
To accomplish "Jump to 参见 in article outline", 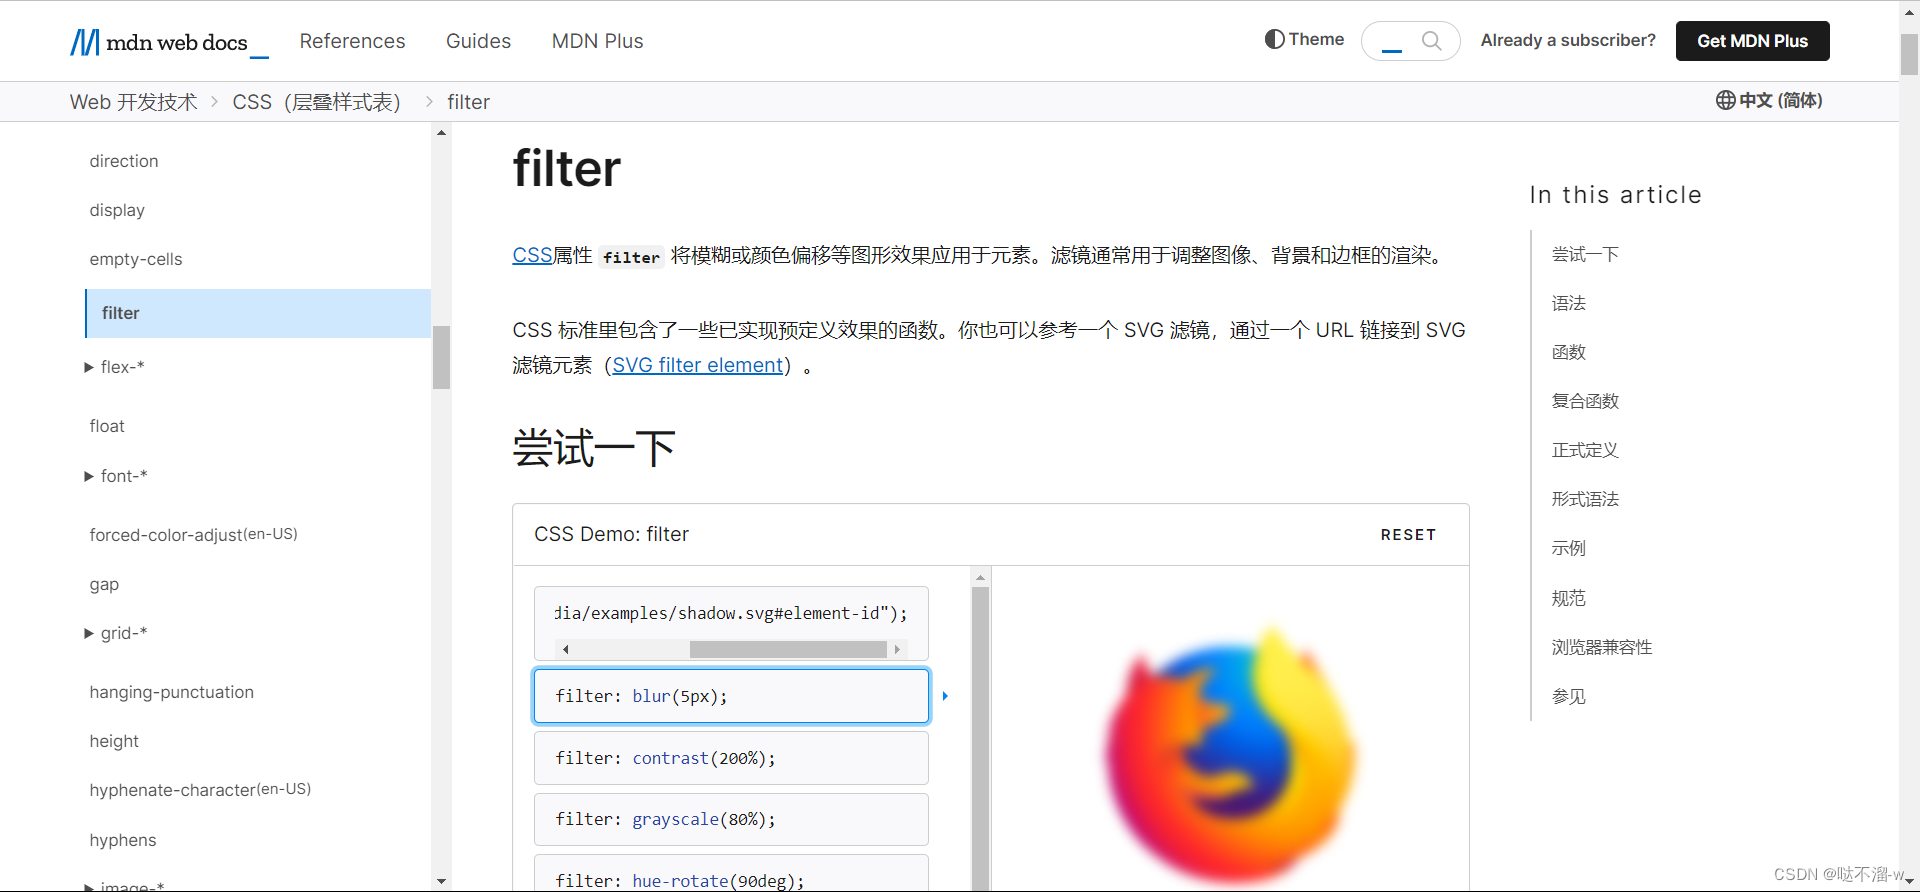I will click(1568, 696).
